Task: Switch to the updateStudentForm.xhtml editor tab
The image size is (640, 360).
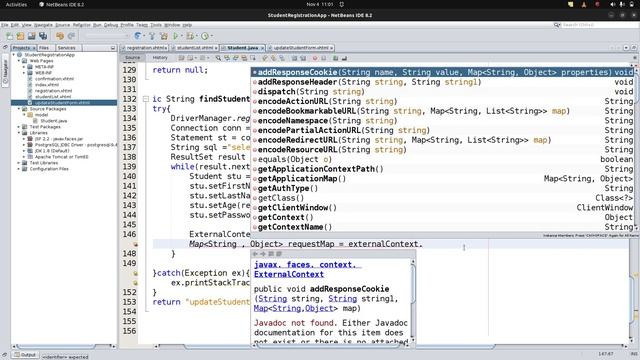Action: point(301,48)
